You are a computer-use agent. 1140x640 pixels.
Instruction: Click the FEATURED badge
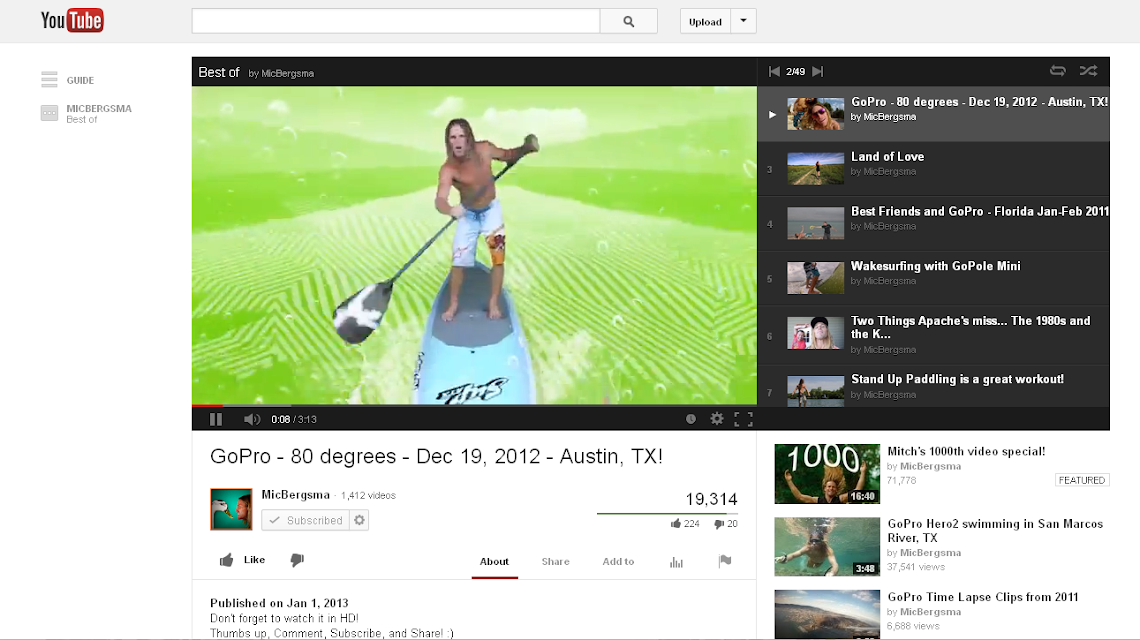[x=1082, y=480]
